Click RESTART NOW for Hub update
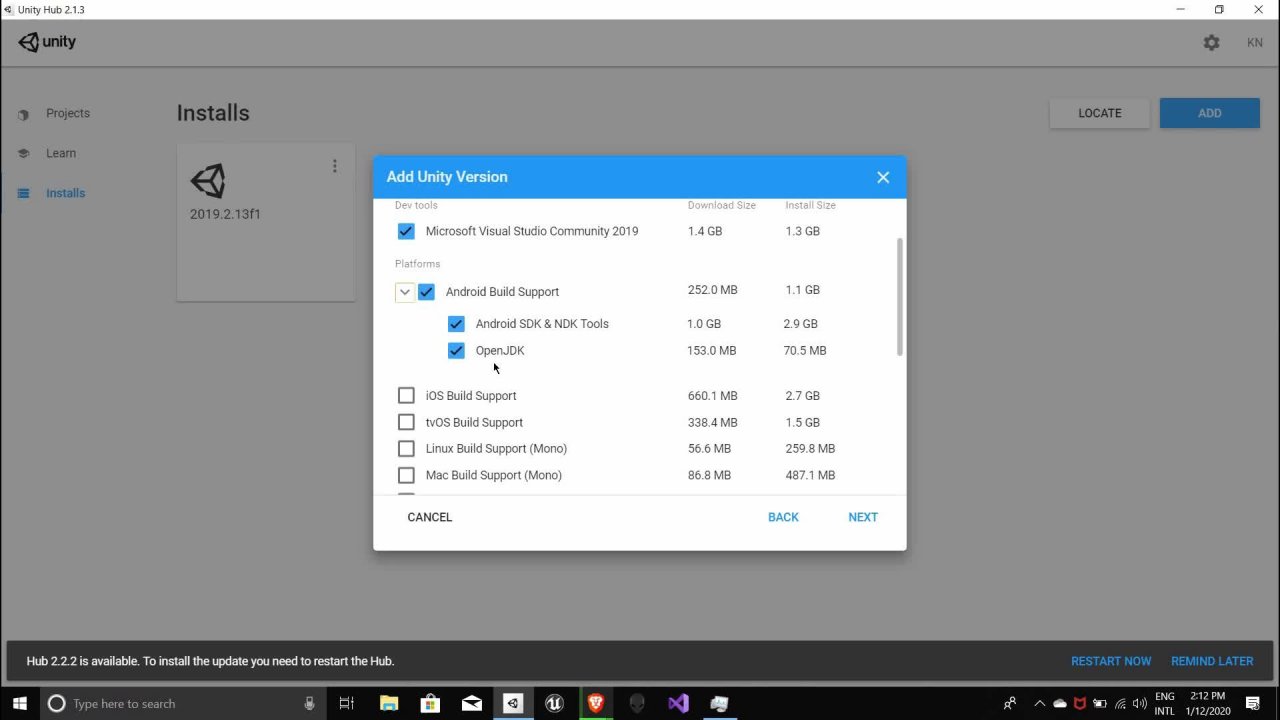Viewport: 1280px width, 720px height. [1111, 661]
